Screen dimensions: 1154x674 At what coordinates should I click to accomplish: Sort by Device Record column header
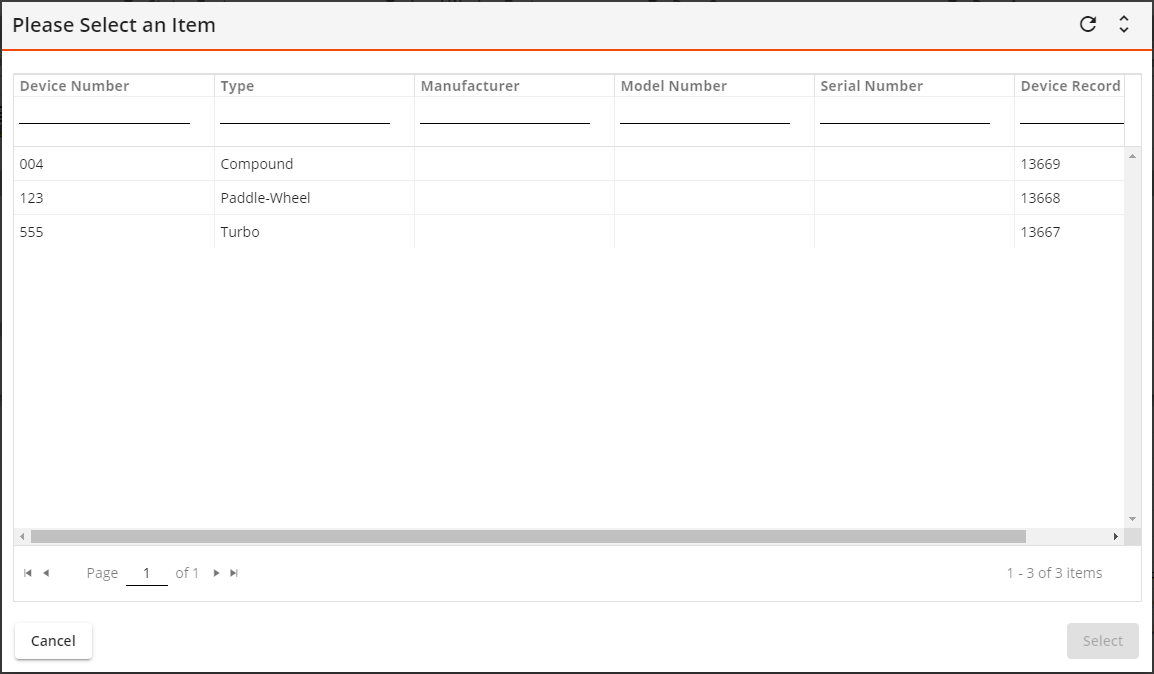click(1070, 86)
